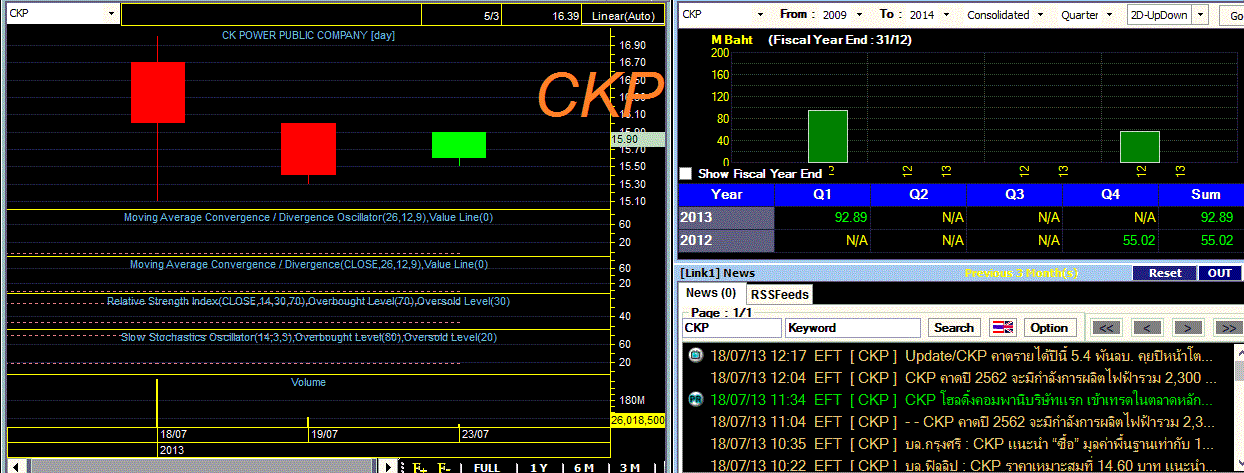Select the 2013 year row header
Image resolution: width=1244 pixels, height=473 pixels.
click(x=726, y=217)
